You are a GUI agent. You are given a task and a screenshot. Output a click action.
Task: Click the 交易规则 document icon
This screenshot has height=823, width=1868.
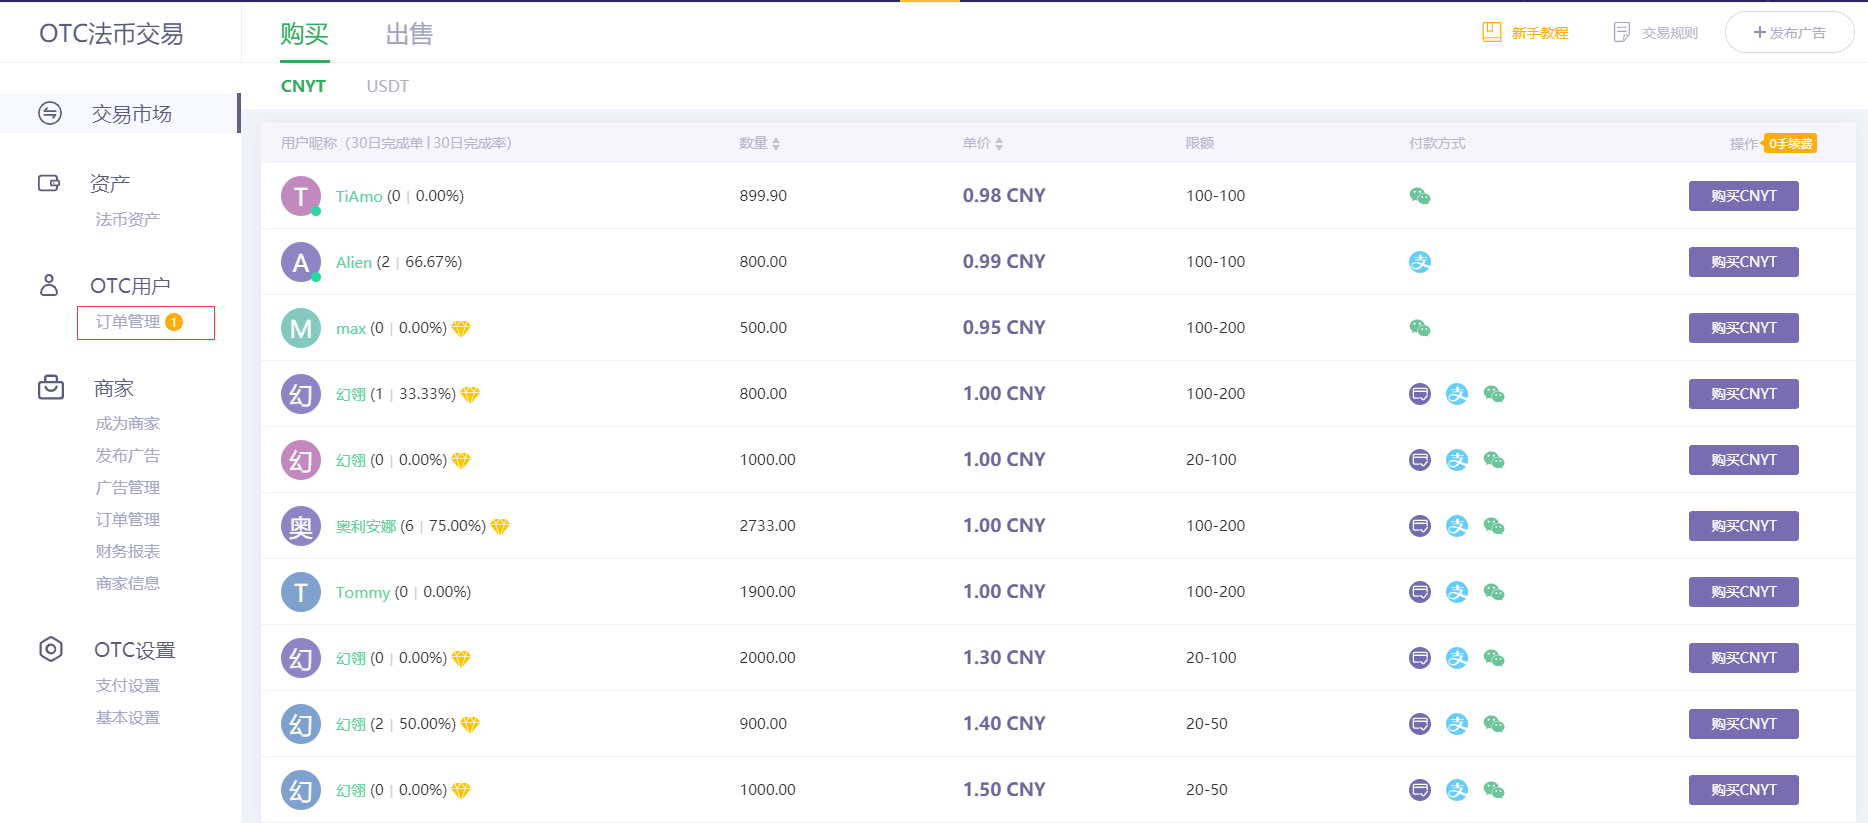[x=1622, y=32]
